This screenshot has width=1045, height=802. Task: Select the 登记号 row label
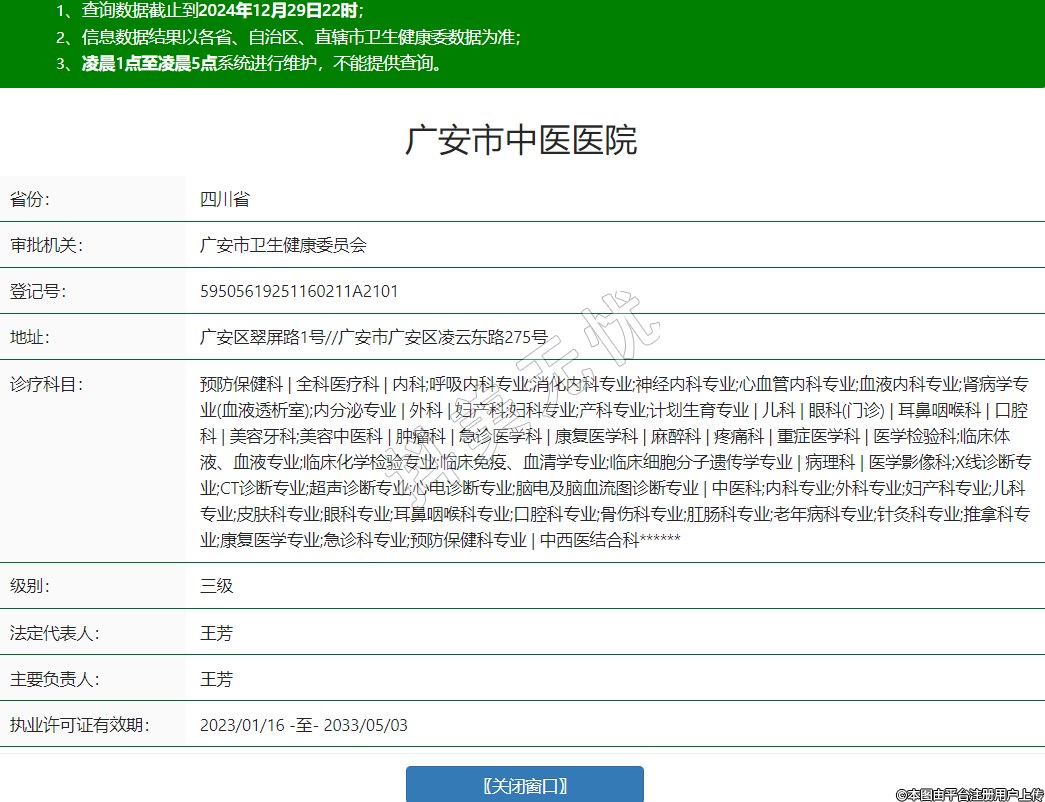point(37,291)
